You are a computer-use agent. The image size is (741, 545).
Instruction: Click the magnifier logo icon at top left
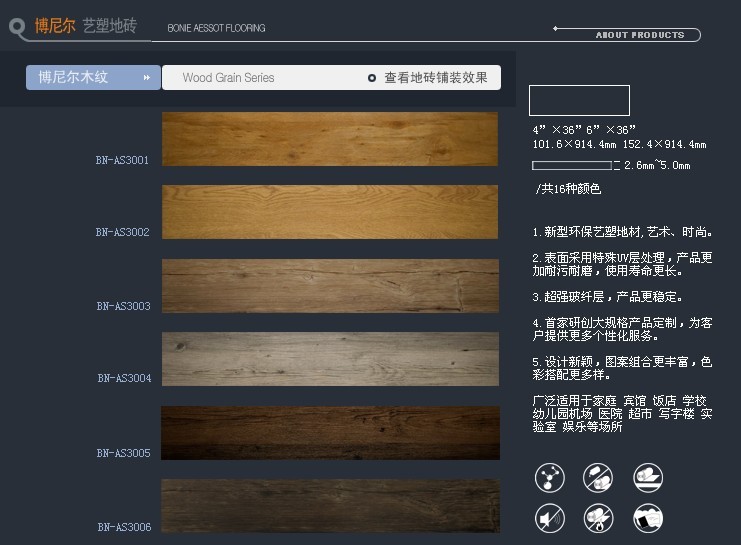[16, 26]
